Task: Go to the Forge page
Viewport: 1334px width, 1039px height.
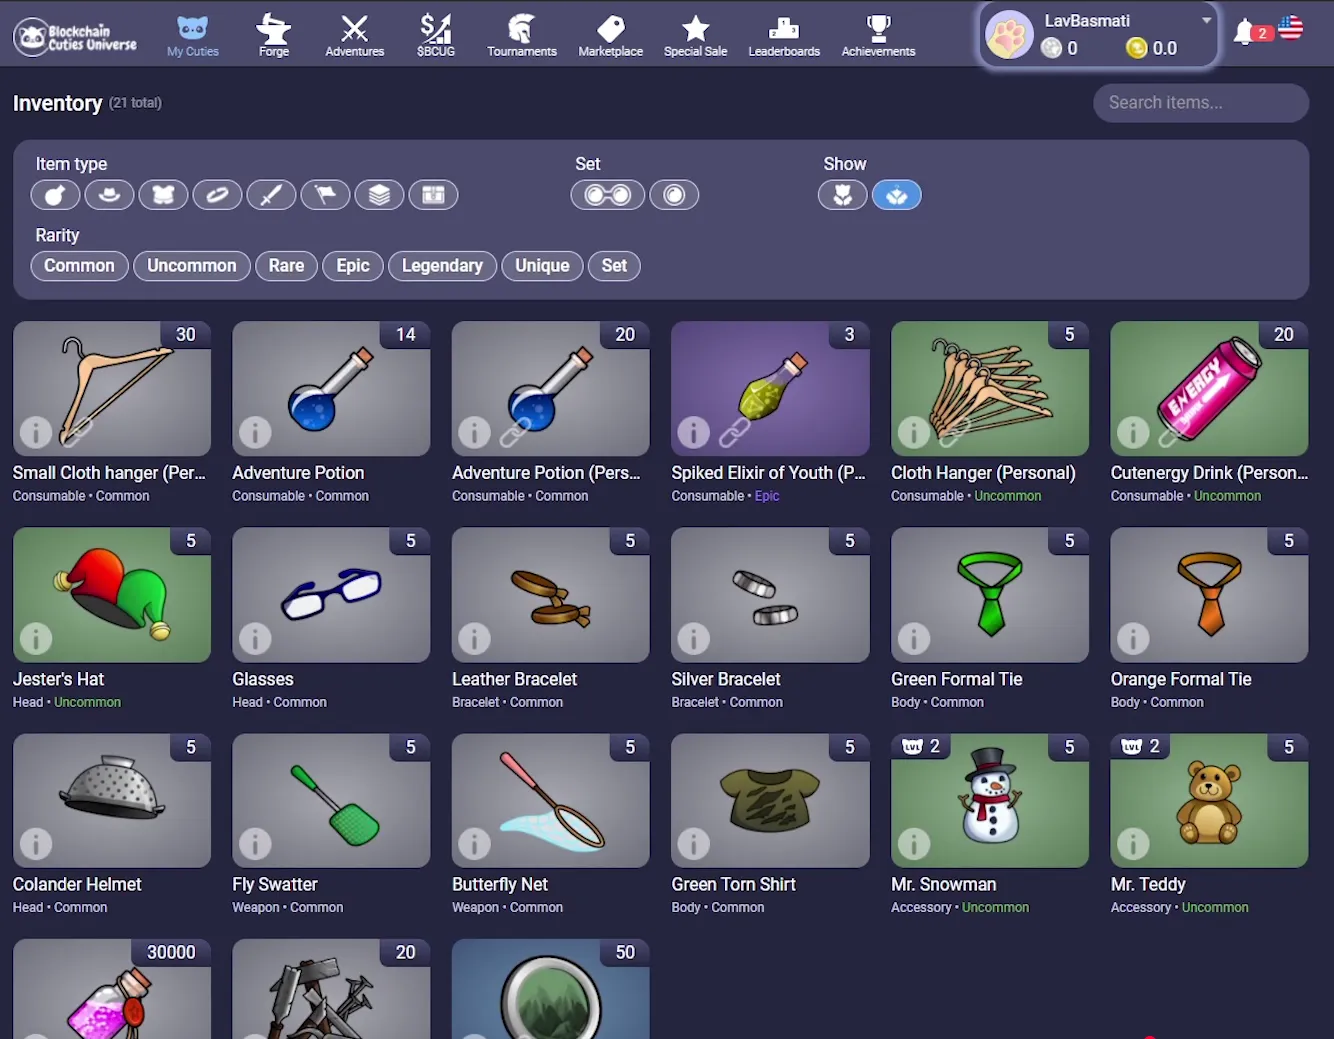Action: coord(274,37)
